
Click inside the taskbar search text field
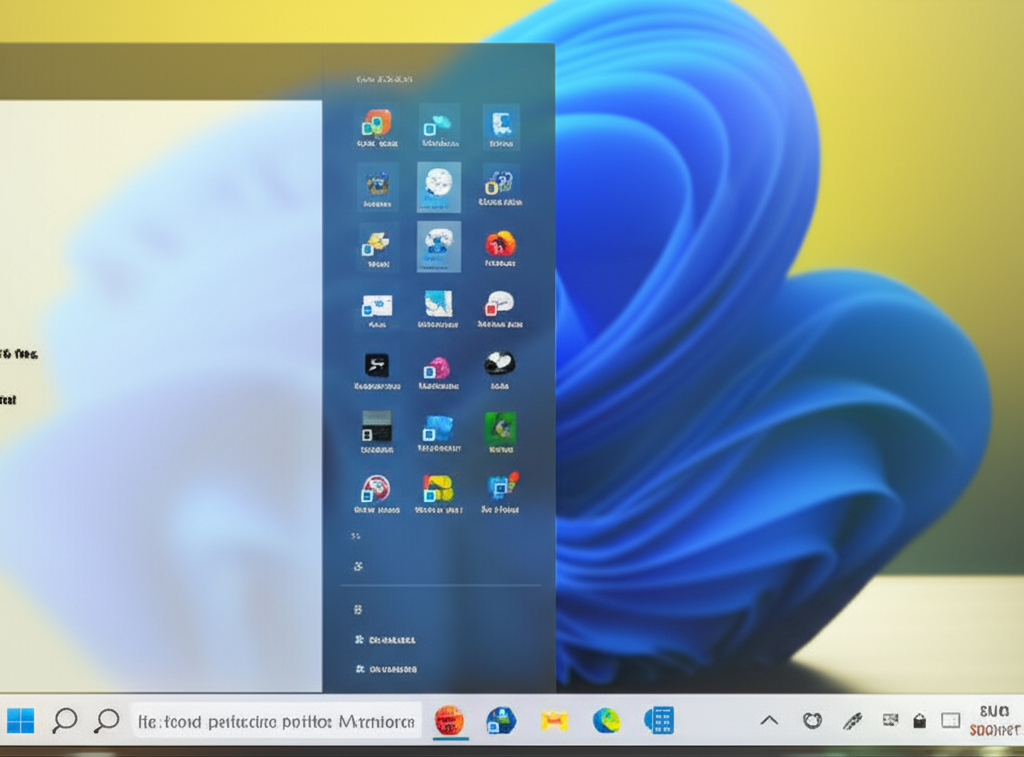pyautogui.click(x=275, y=720)
